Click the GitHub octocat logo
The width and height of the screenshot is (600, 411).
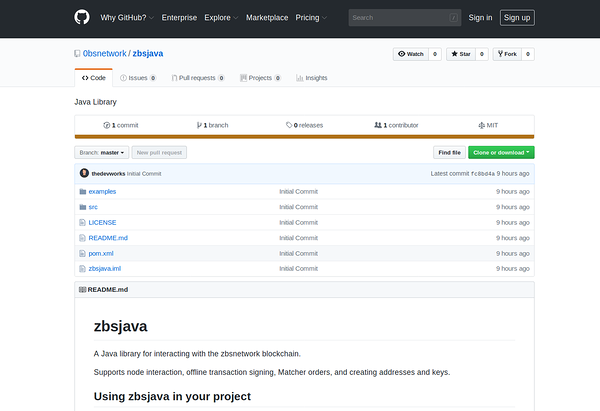(x=82, y=17)
